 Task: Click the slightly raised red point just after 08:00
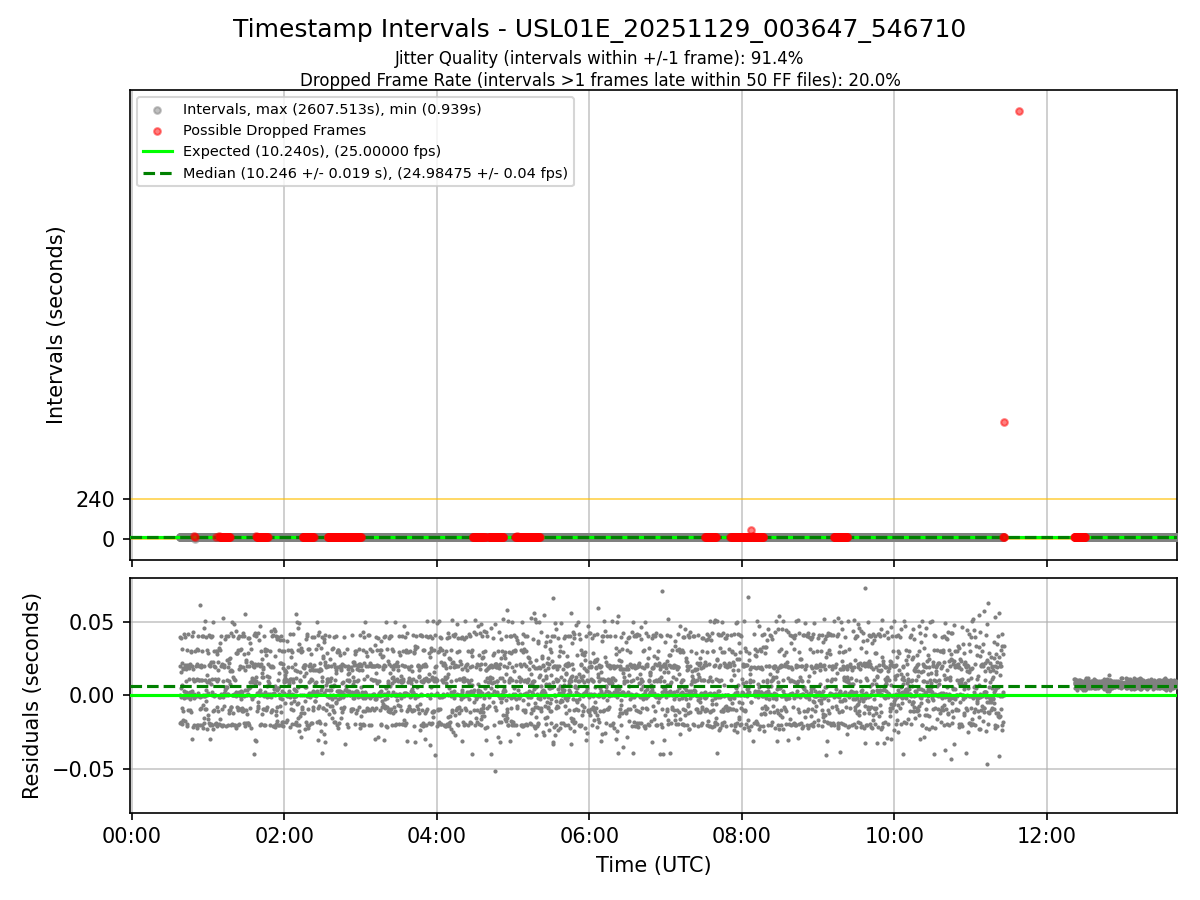751,530
